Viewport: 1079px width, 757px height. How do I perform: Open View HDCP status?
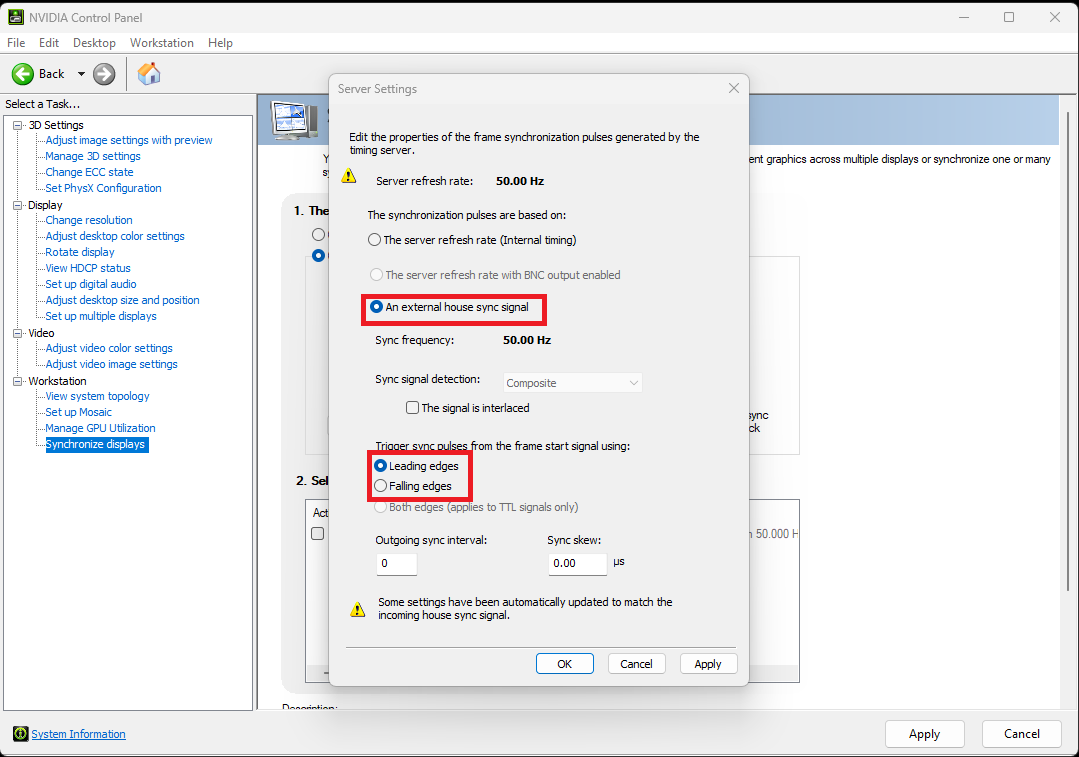[88, 268]
